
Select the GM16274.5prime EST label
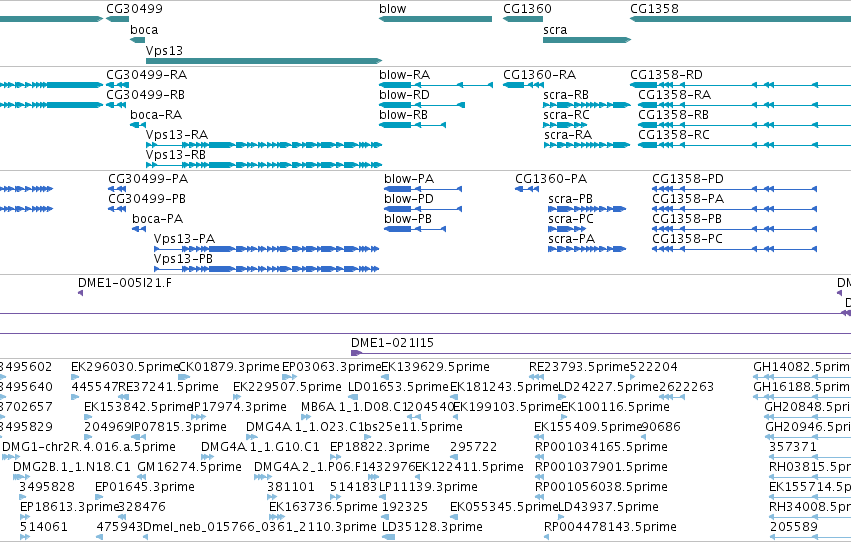coord(189,468)
